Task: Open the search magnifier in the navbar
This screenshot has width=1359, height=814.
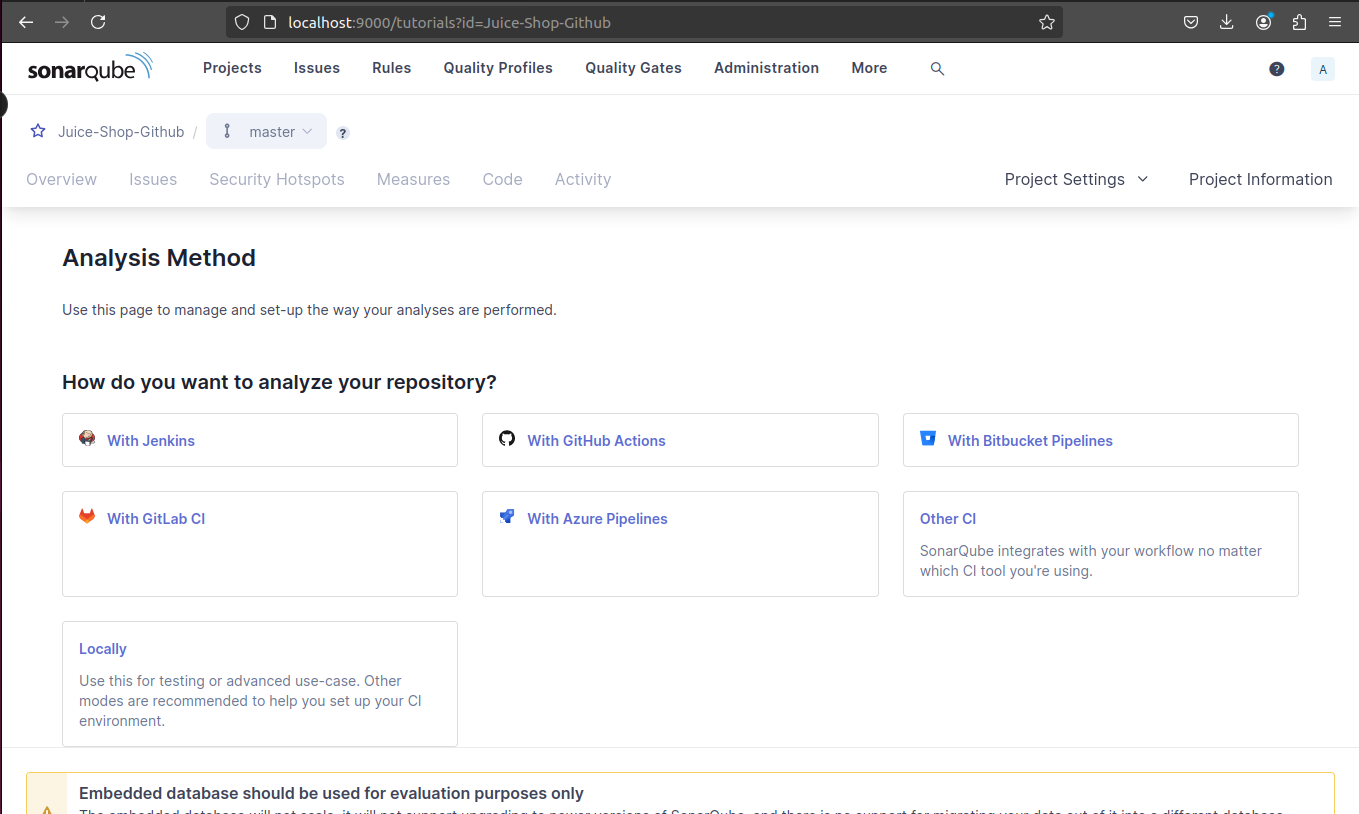Action: click(x=937, y=68)
